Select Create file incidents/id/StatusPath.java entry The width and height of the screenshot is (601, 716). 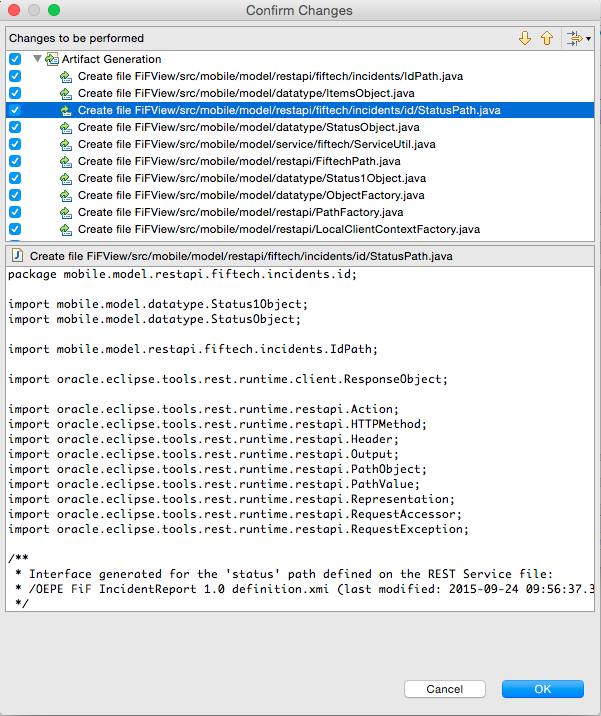tap(289, 110)
